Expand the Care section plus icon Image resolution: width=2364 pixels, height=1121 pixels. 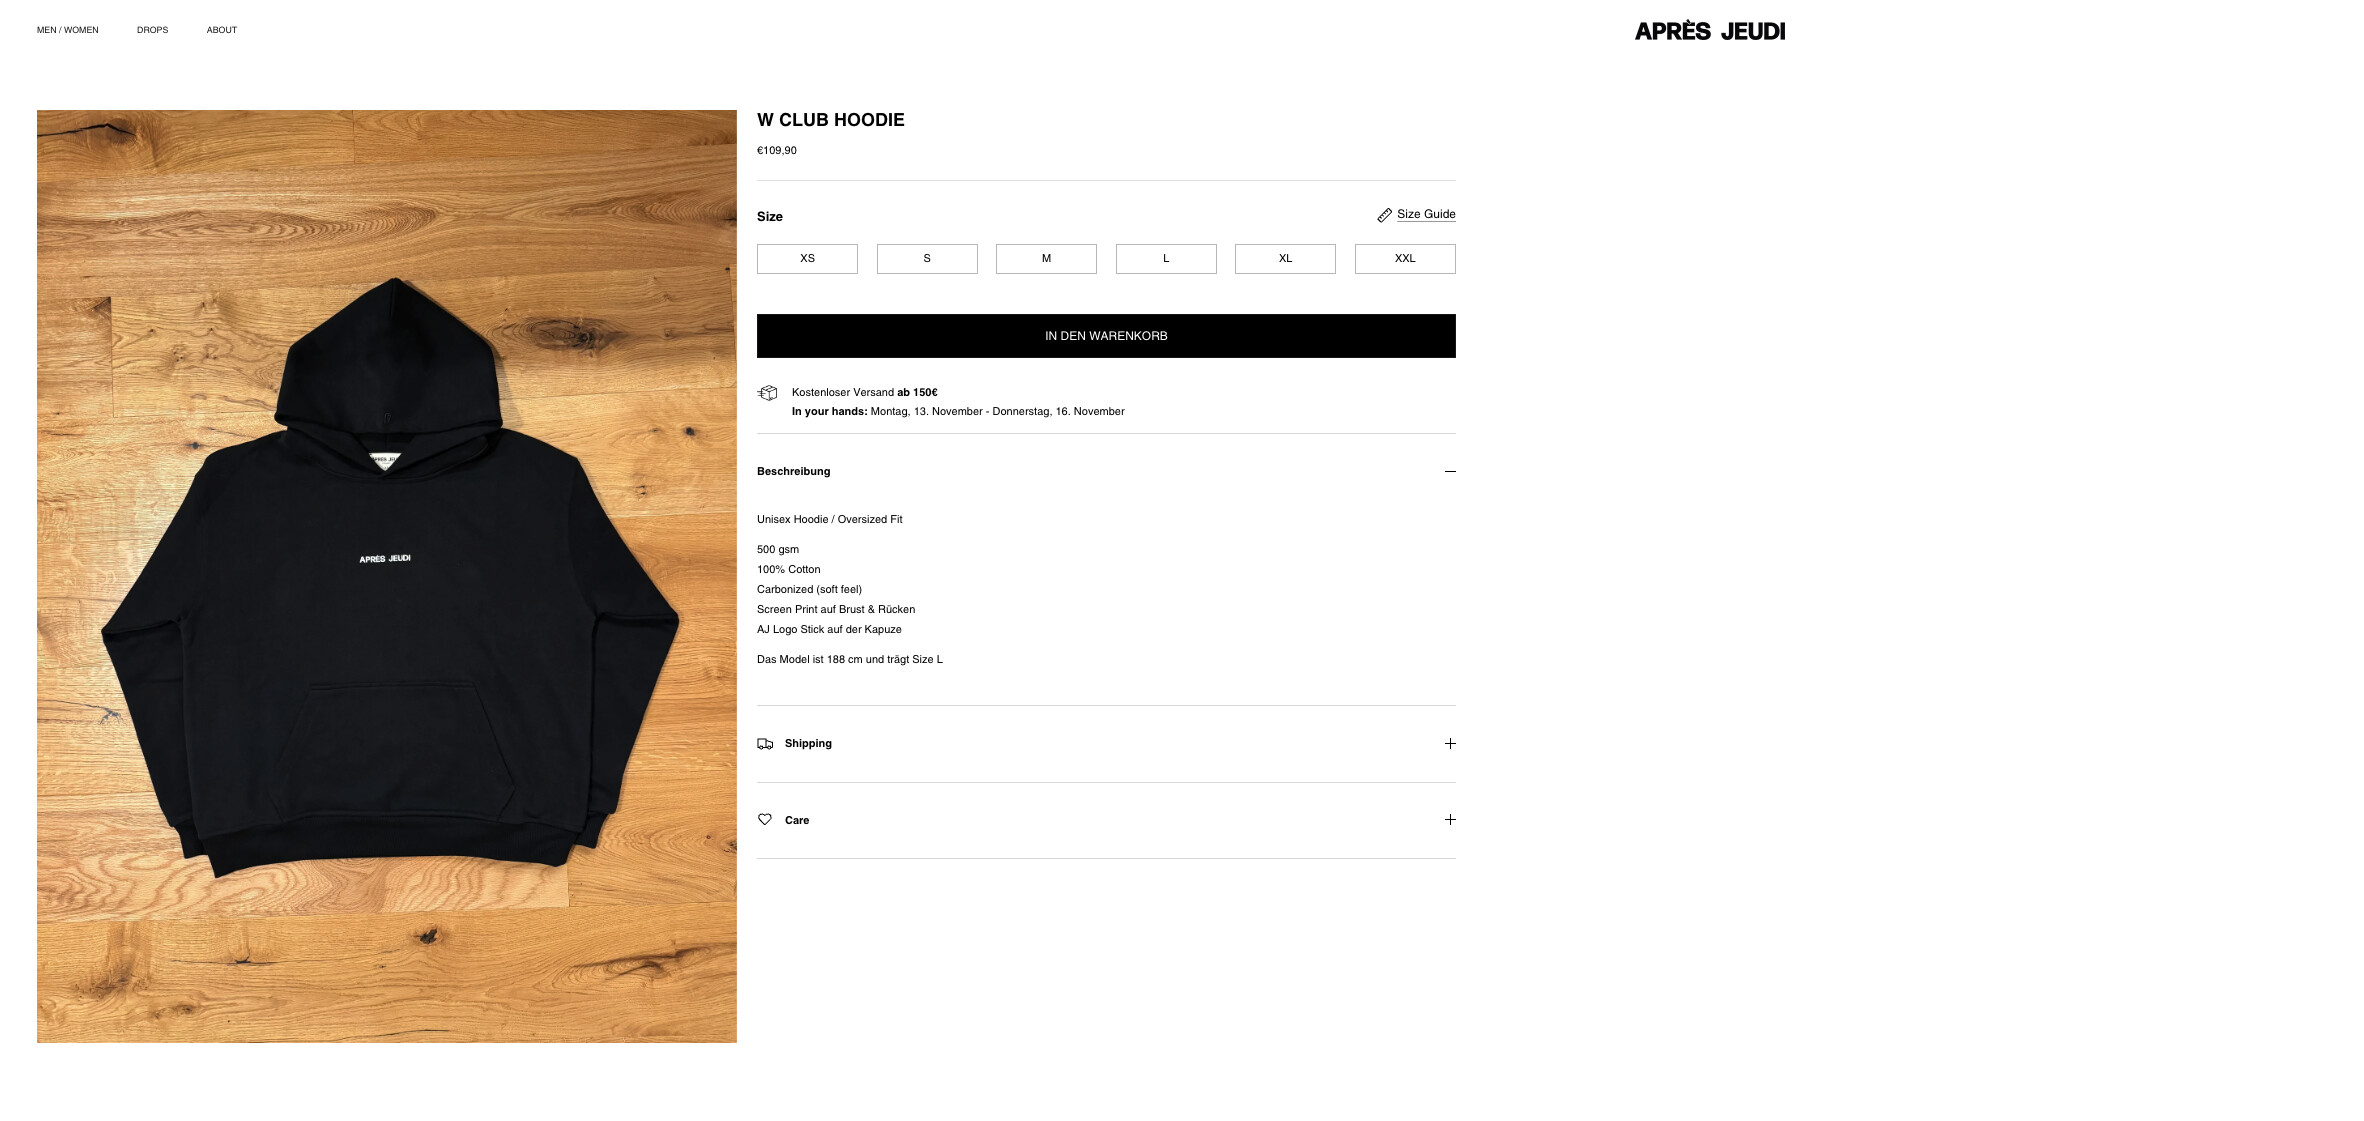pos(1450,820)
